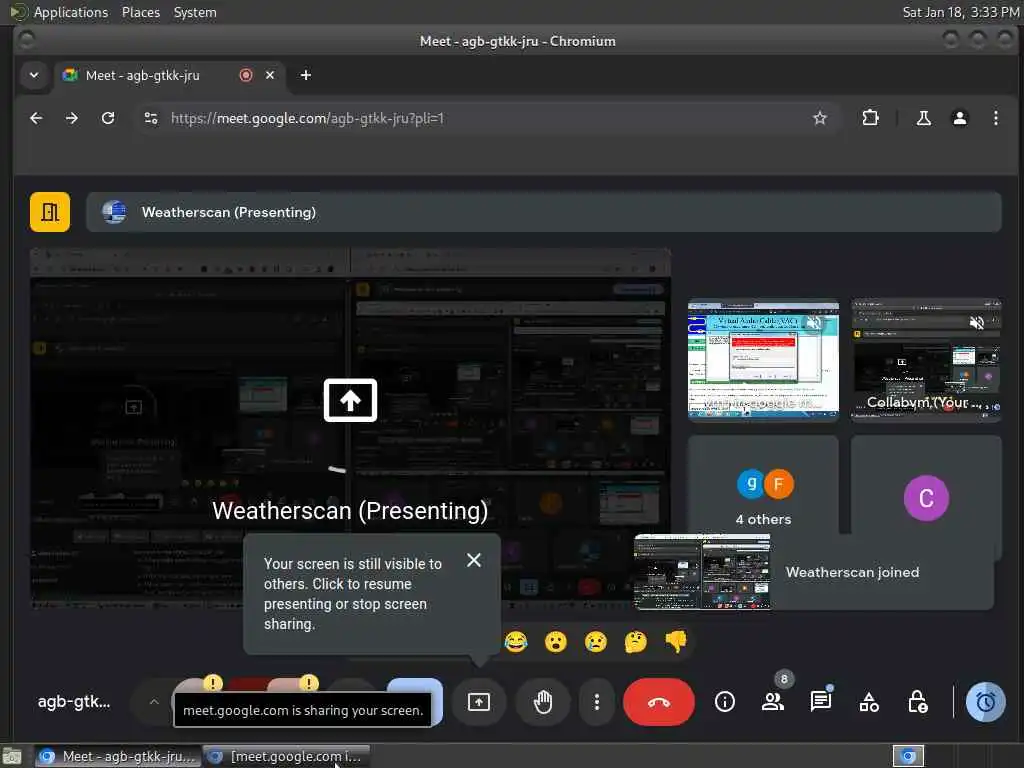Go forward in browser history
This screenshot has width=1024, height=768.
coord(72,118)
